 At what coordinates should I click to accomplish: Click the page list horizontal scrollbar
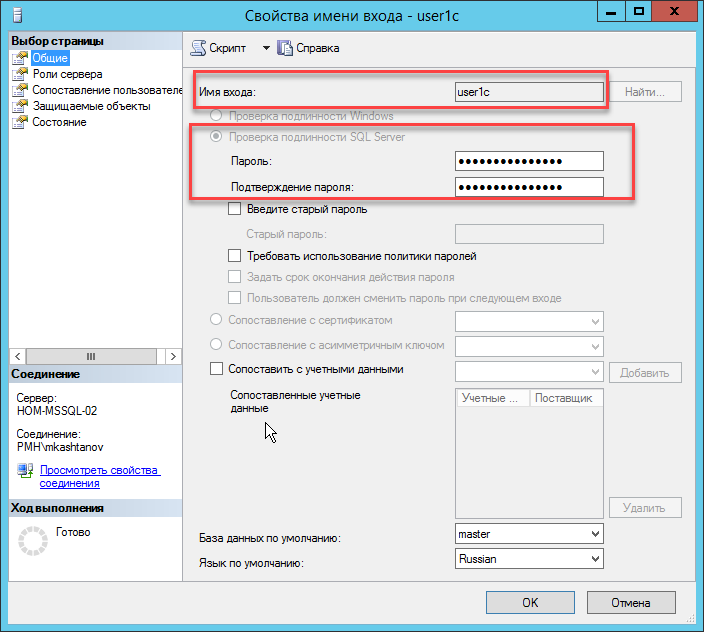pyautogui.click(x=90, y=356)
